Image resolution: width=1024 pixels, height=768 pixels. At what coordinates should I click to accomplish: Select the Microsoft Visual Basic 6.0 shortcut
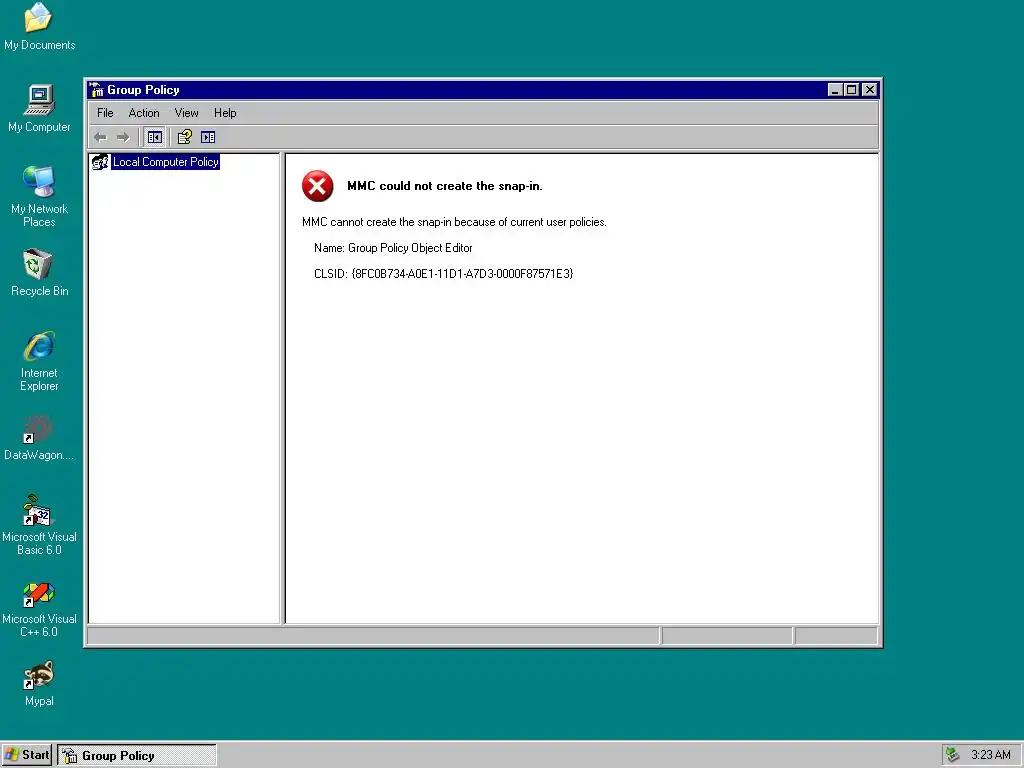point(39,525)
